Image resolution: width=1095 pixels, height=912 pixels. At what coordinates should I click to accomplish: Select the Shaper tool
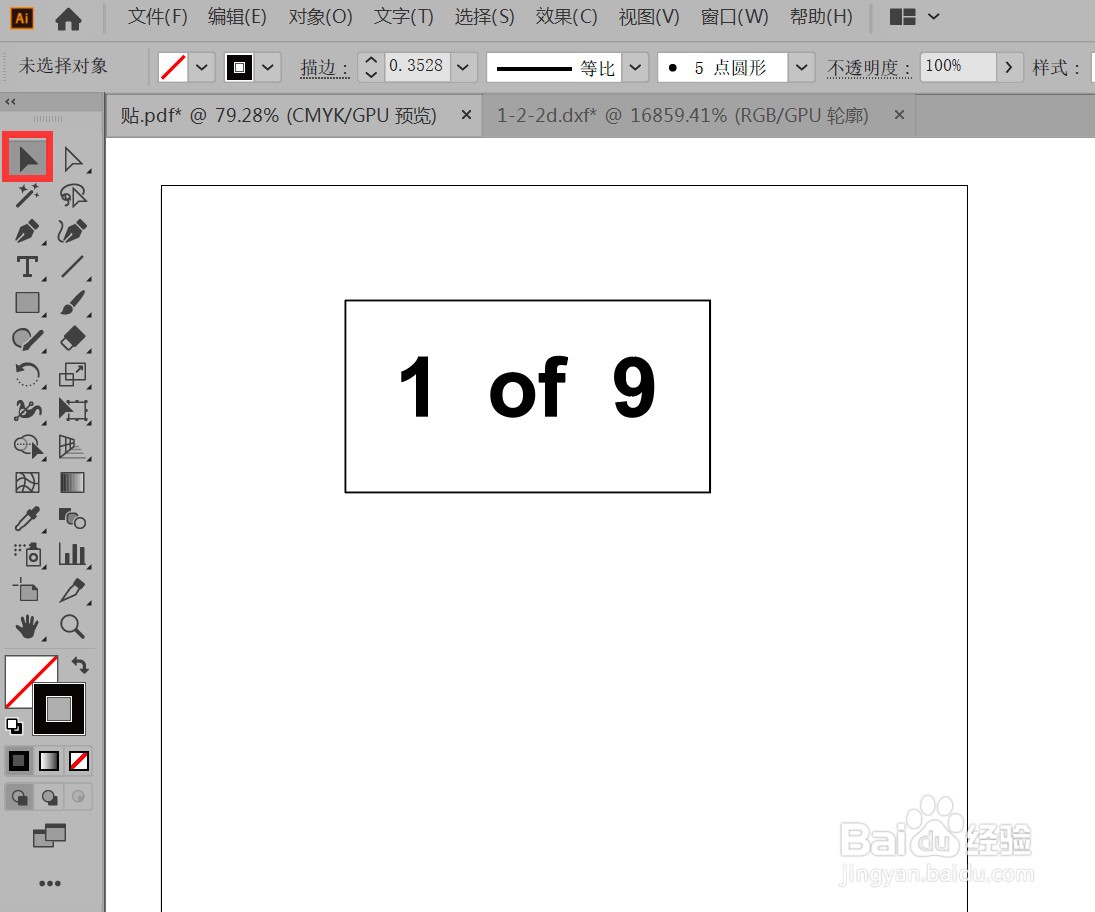[28, 339]
